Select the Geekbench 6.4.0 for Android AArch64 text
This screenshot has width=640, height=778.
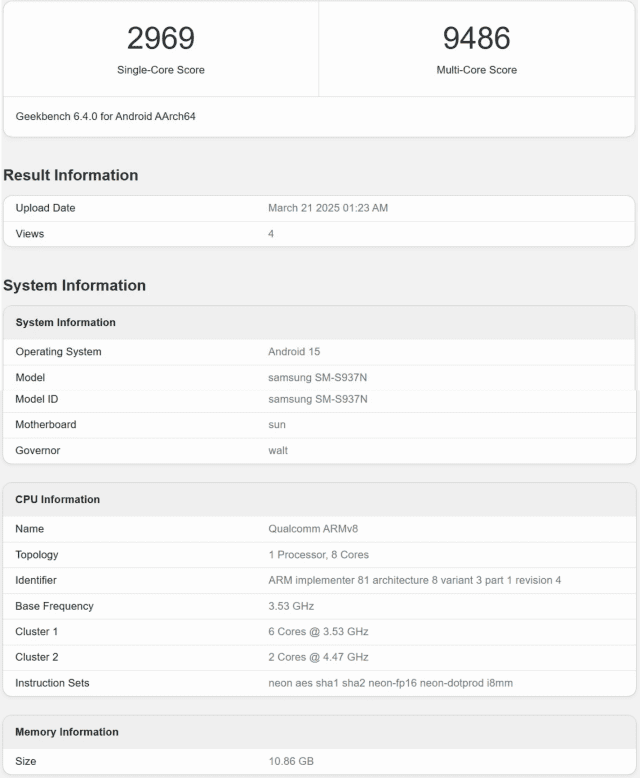106,116
